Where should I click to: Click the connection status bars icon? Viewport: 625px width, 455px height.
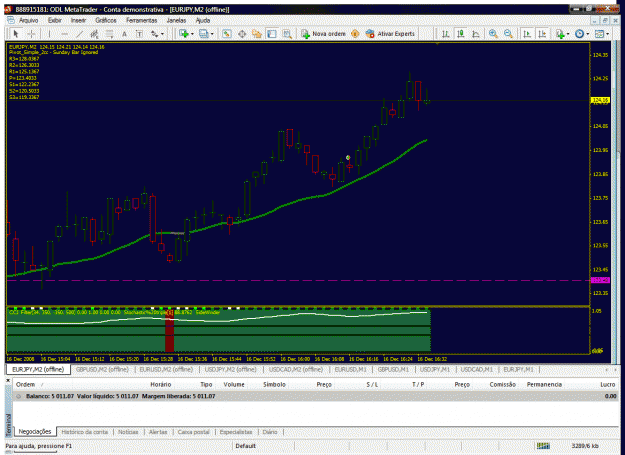tap(543, 445)
